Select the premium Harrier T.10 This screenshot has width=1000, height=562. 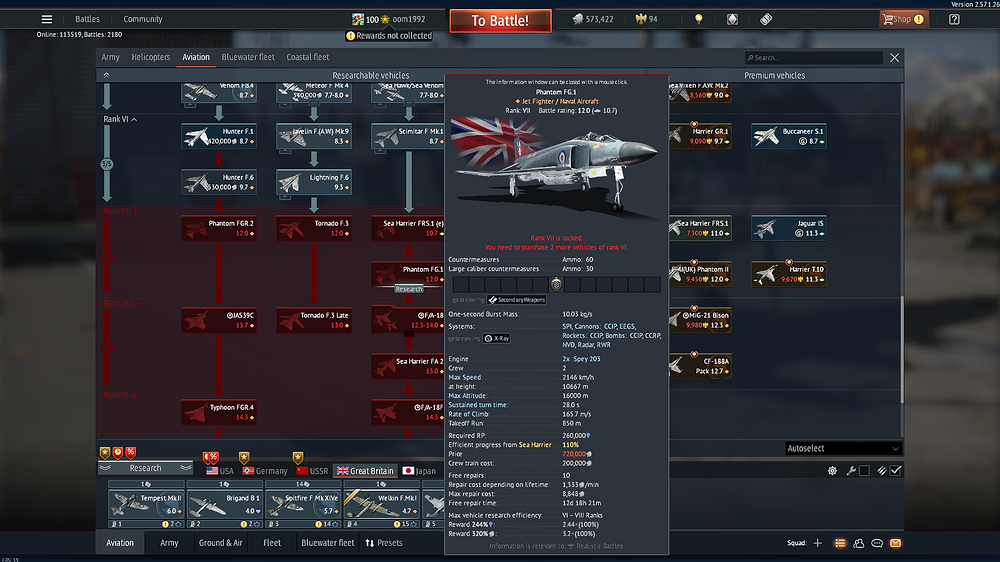[x=789, y=274]
